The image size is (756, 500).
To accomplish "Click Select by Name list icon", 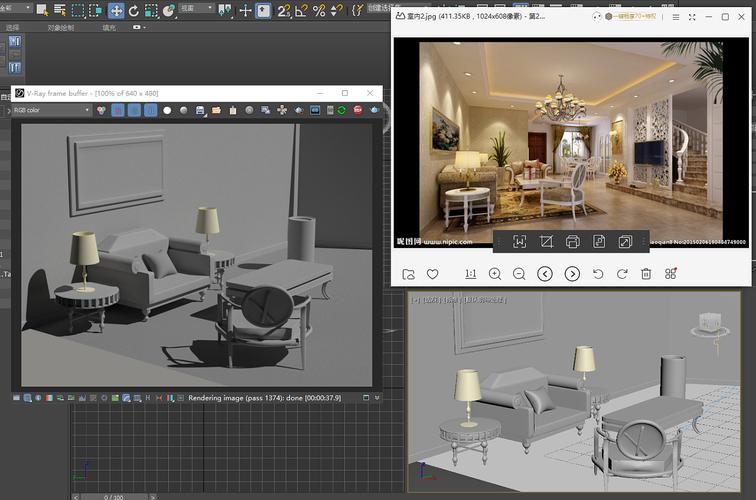I will point(60,10).
